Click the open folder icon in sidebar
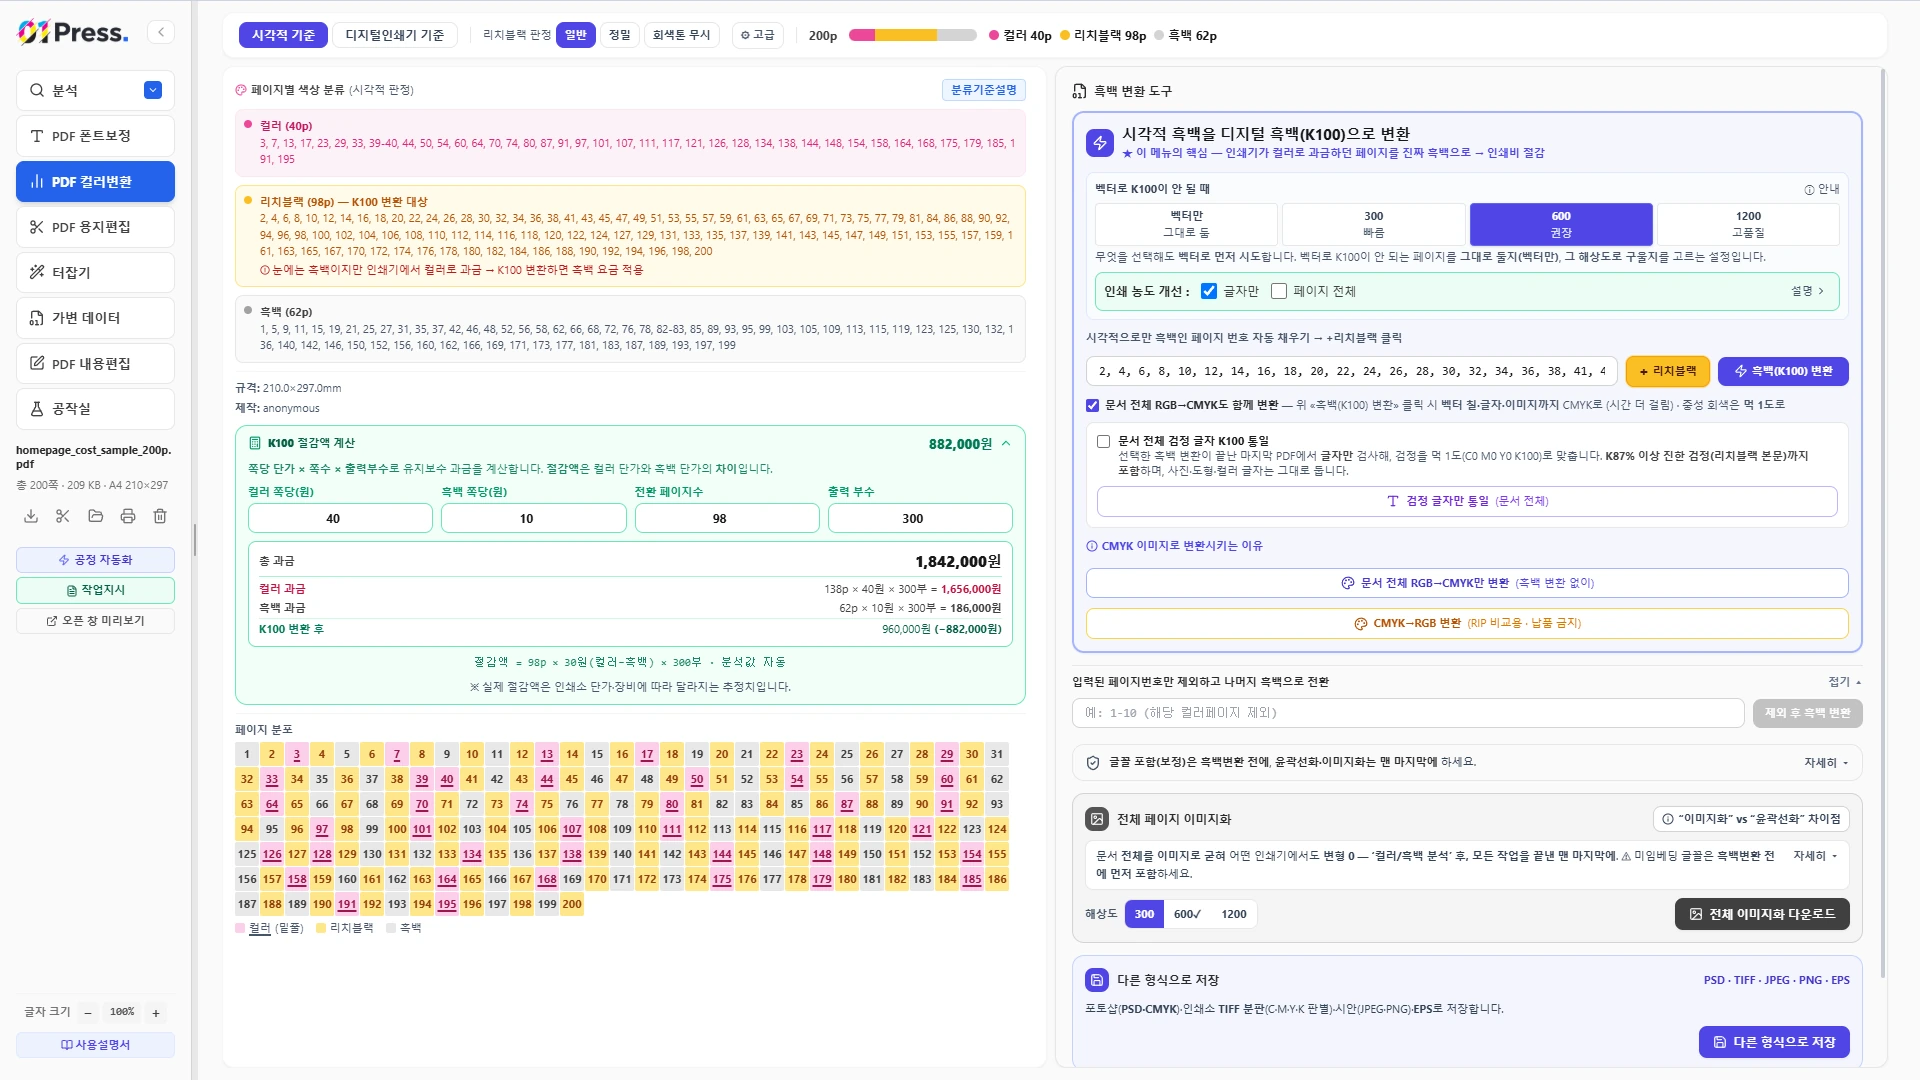The width and height of the screenshot is (1920, 1080). click(x=96, y=516)
